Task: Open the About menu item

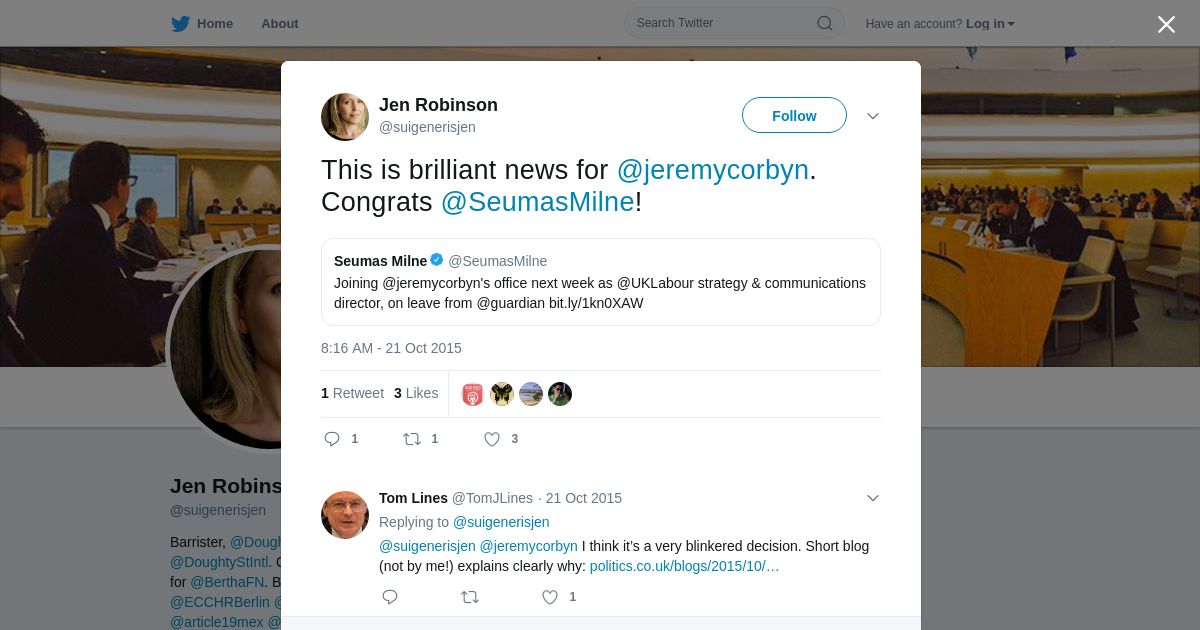Action: [279, 24]
